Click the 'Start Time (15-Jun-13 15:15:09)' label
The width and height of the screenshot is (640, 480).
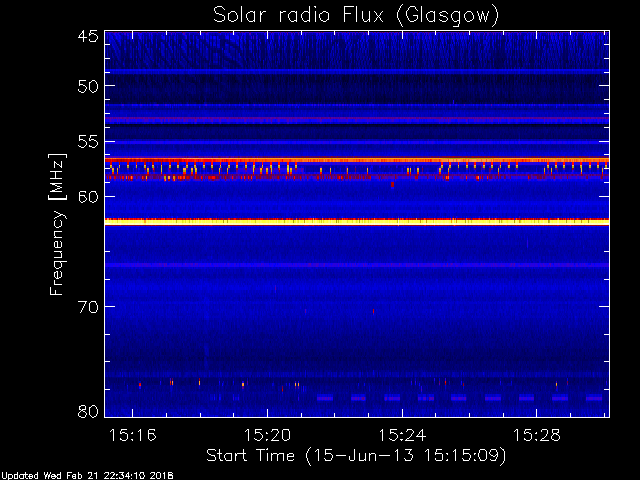(356, 456)
